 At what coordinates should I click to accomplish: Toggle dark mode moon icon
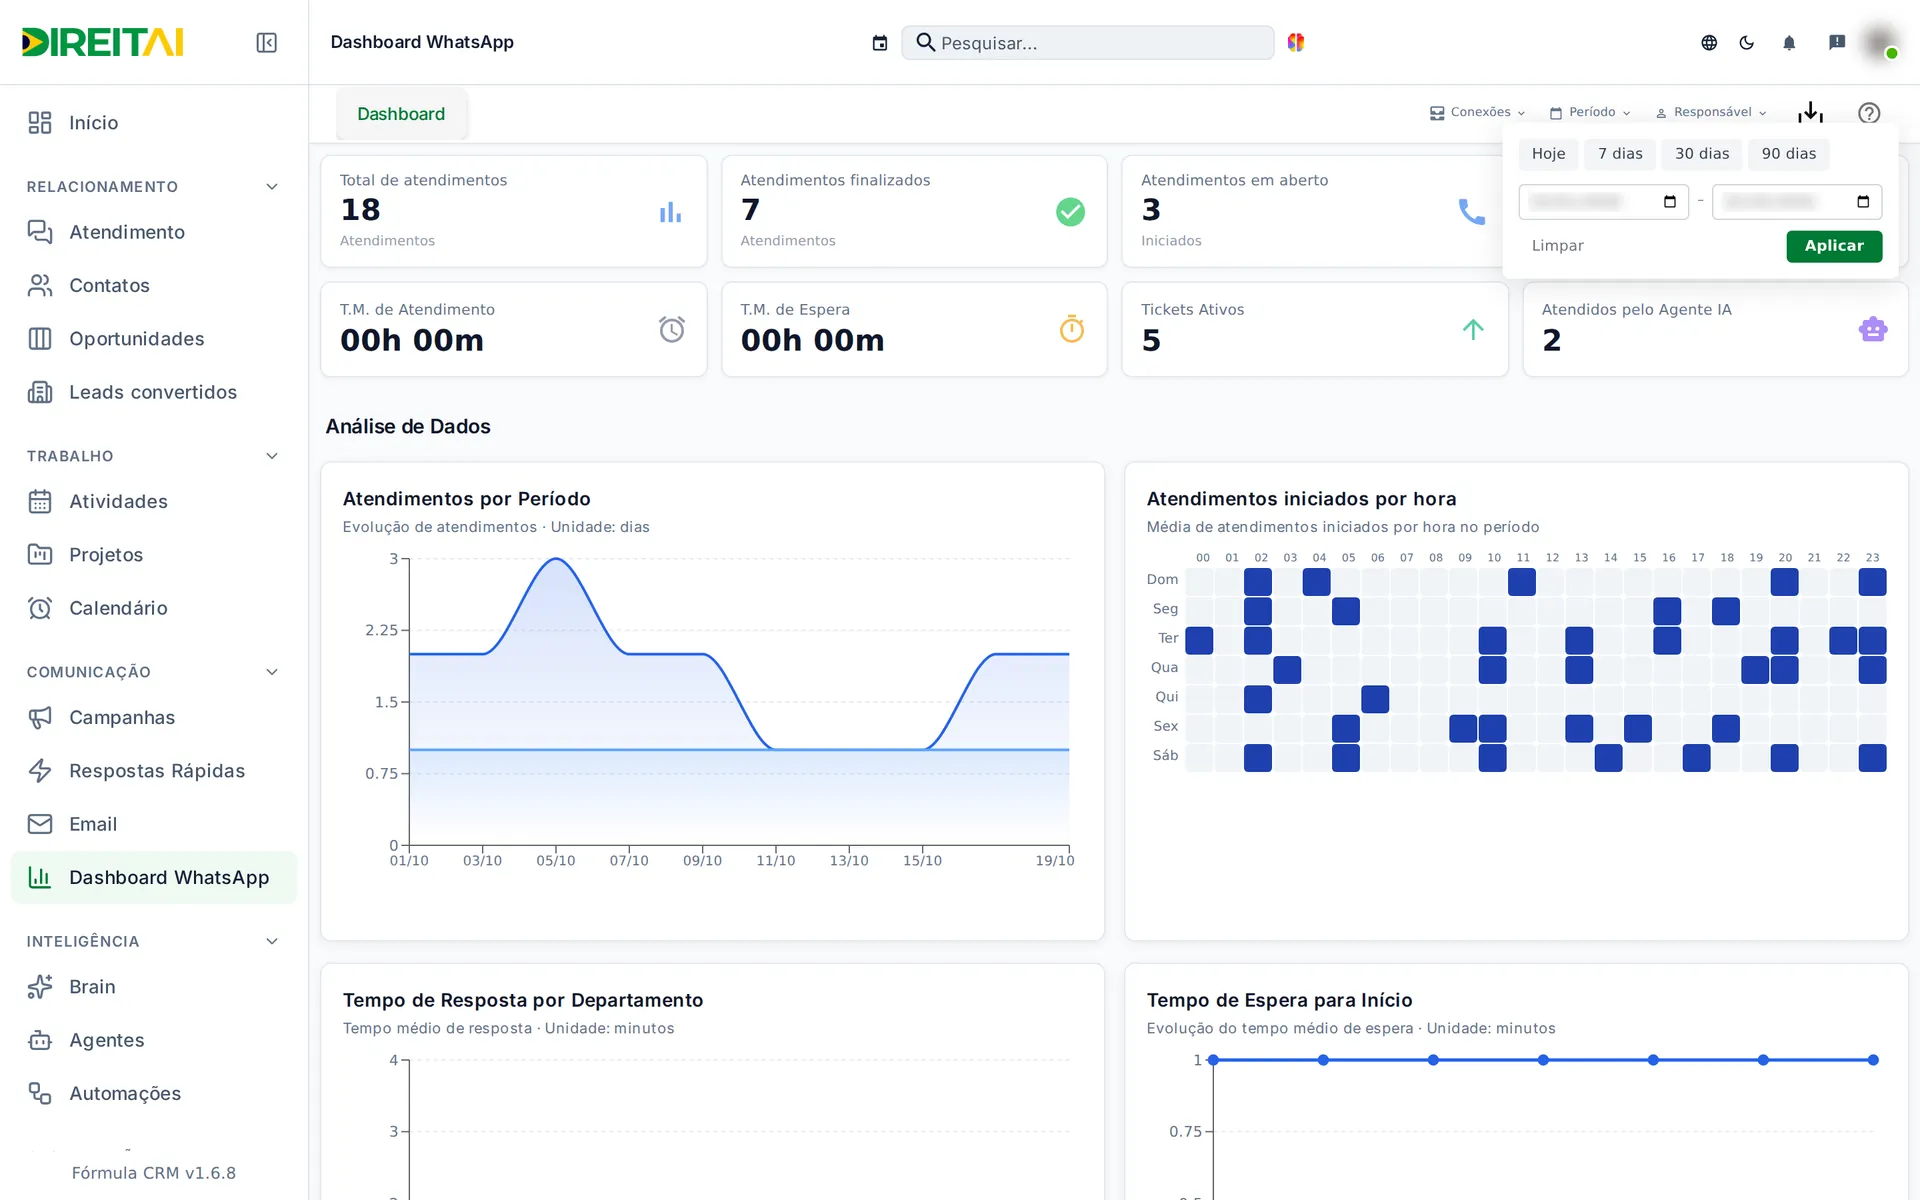point(1747,42)
